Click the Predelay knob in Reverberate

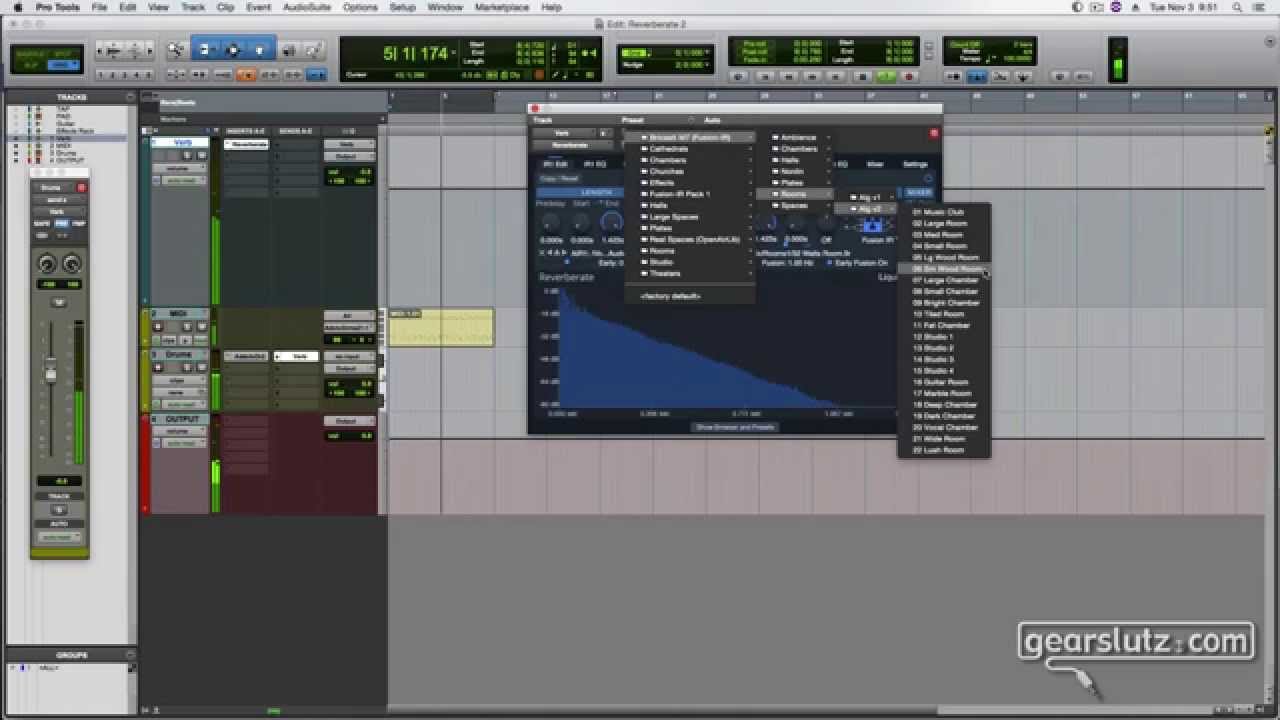coord(550,222)
